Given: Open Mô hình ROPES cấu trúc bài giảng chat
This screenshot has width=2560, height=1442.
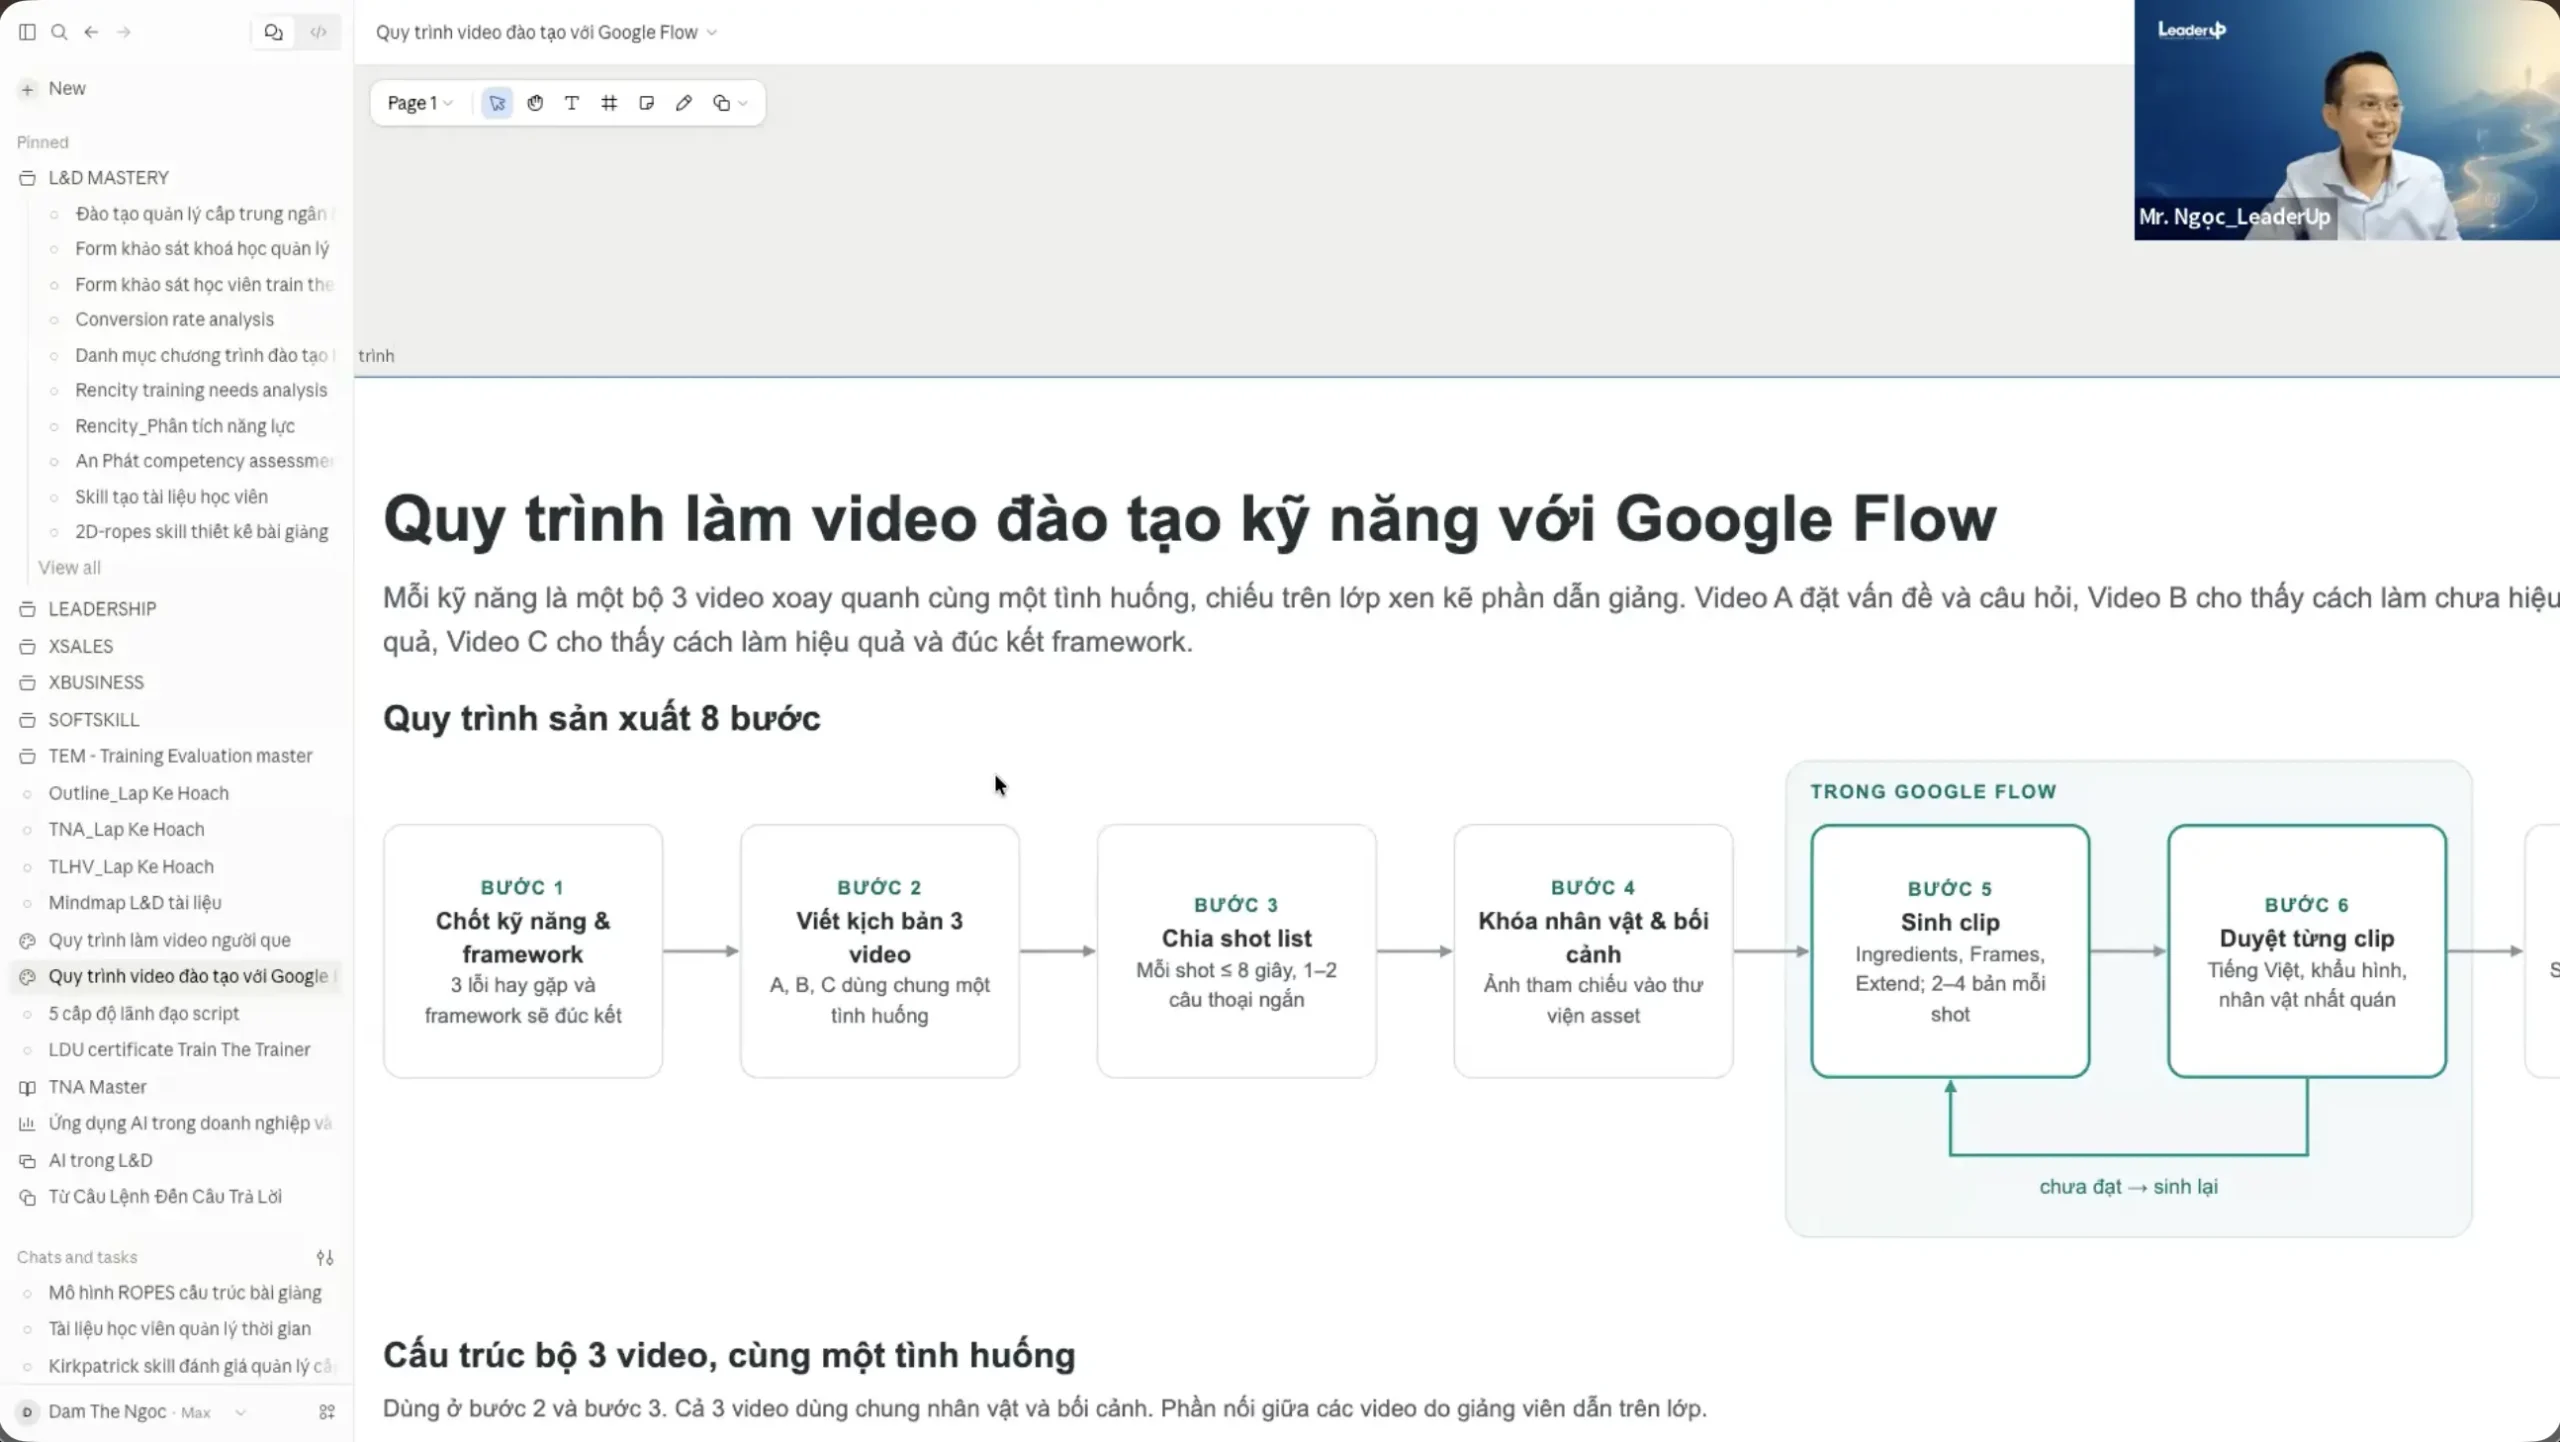Looking at the screenshot, I should coord(185,1292).
